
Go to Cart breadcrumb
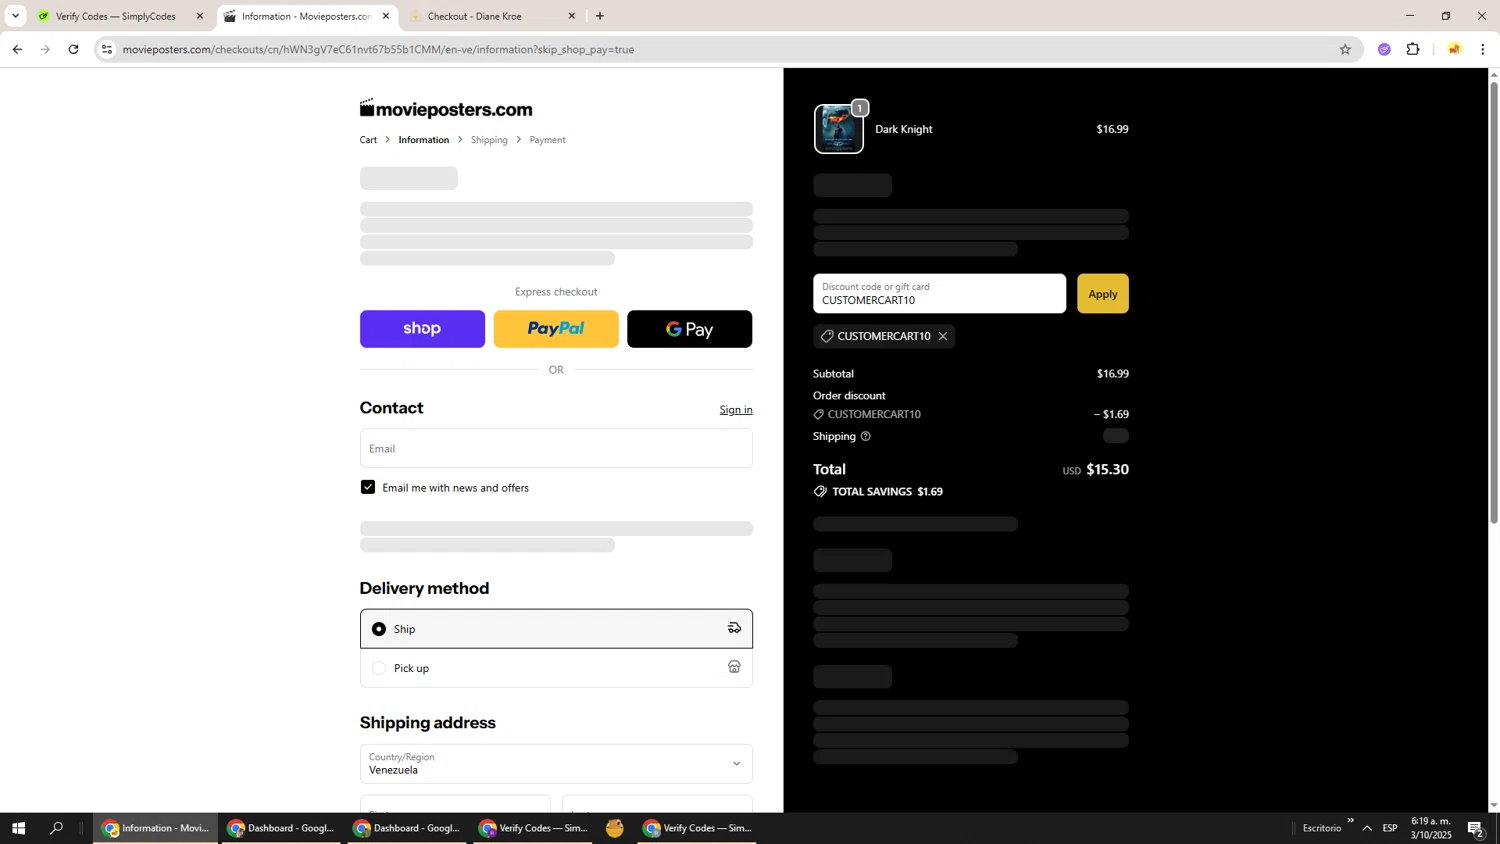[x=368, y=140]
